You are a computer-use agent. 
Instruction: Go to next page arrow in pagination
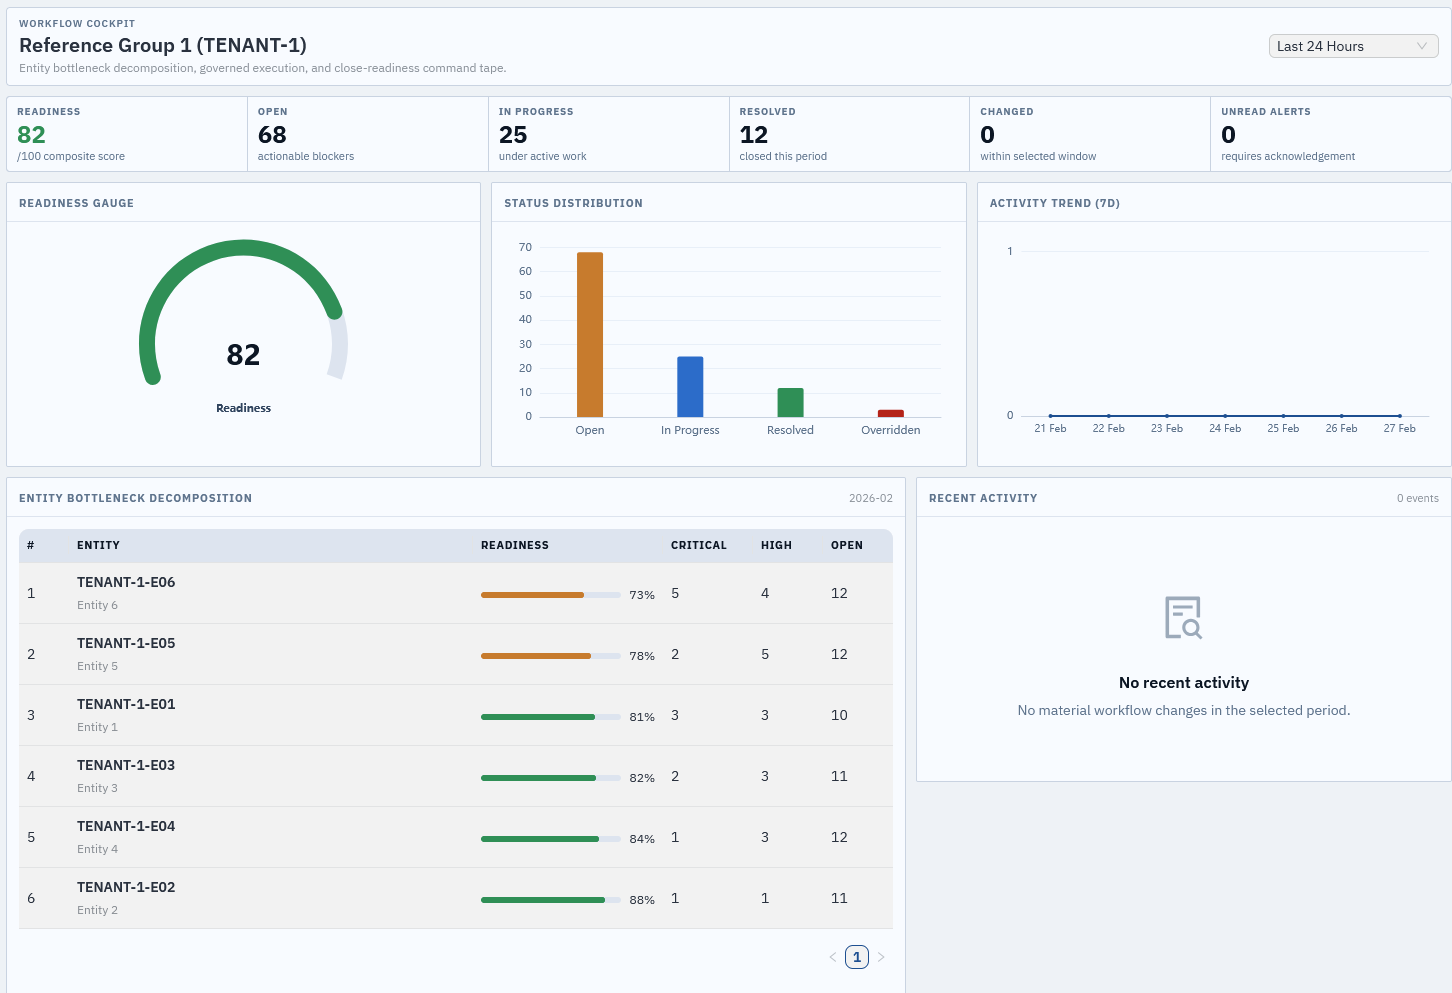[x=881, y=957]
